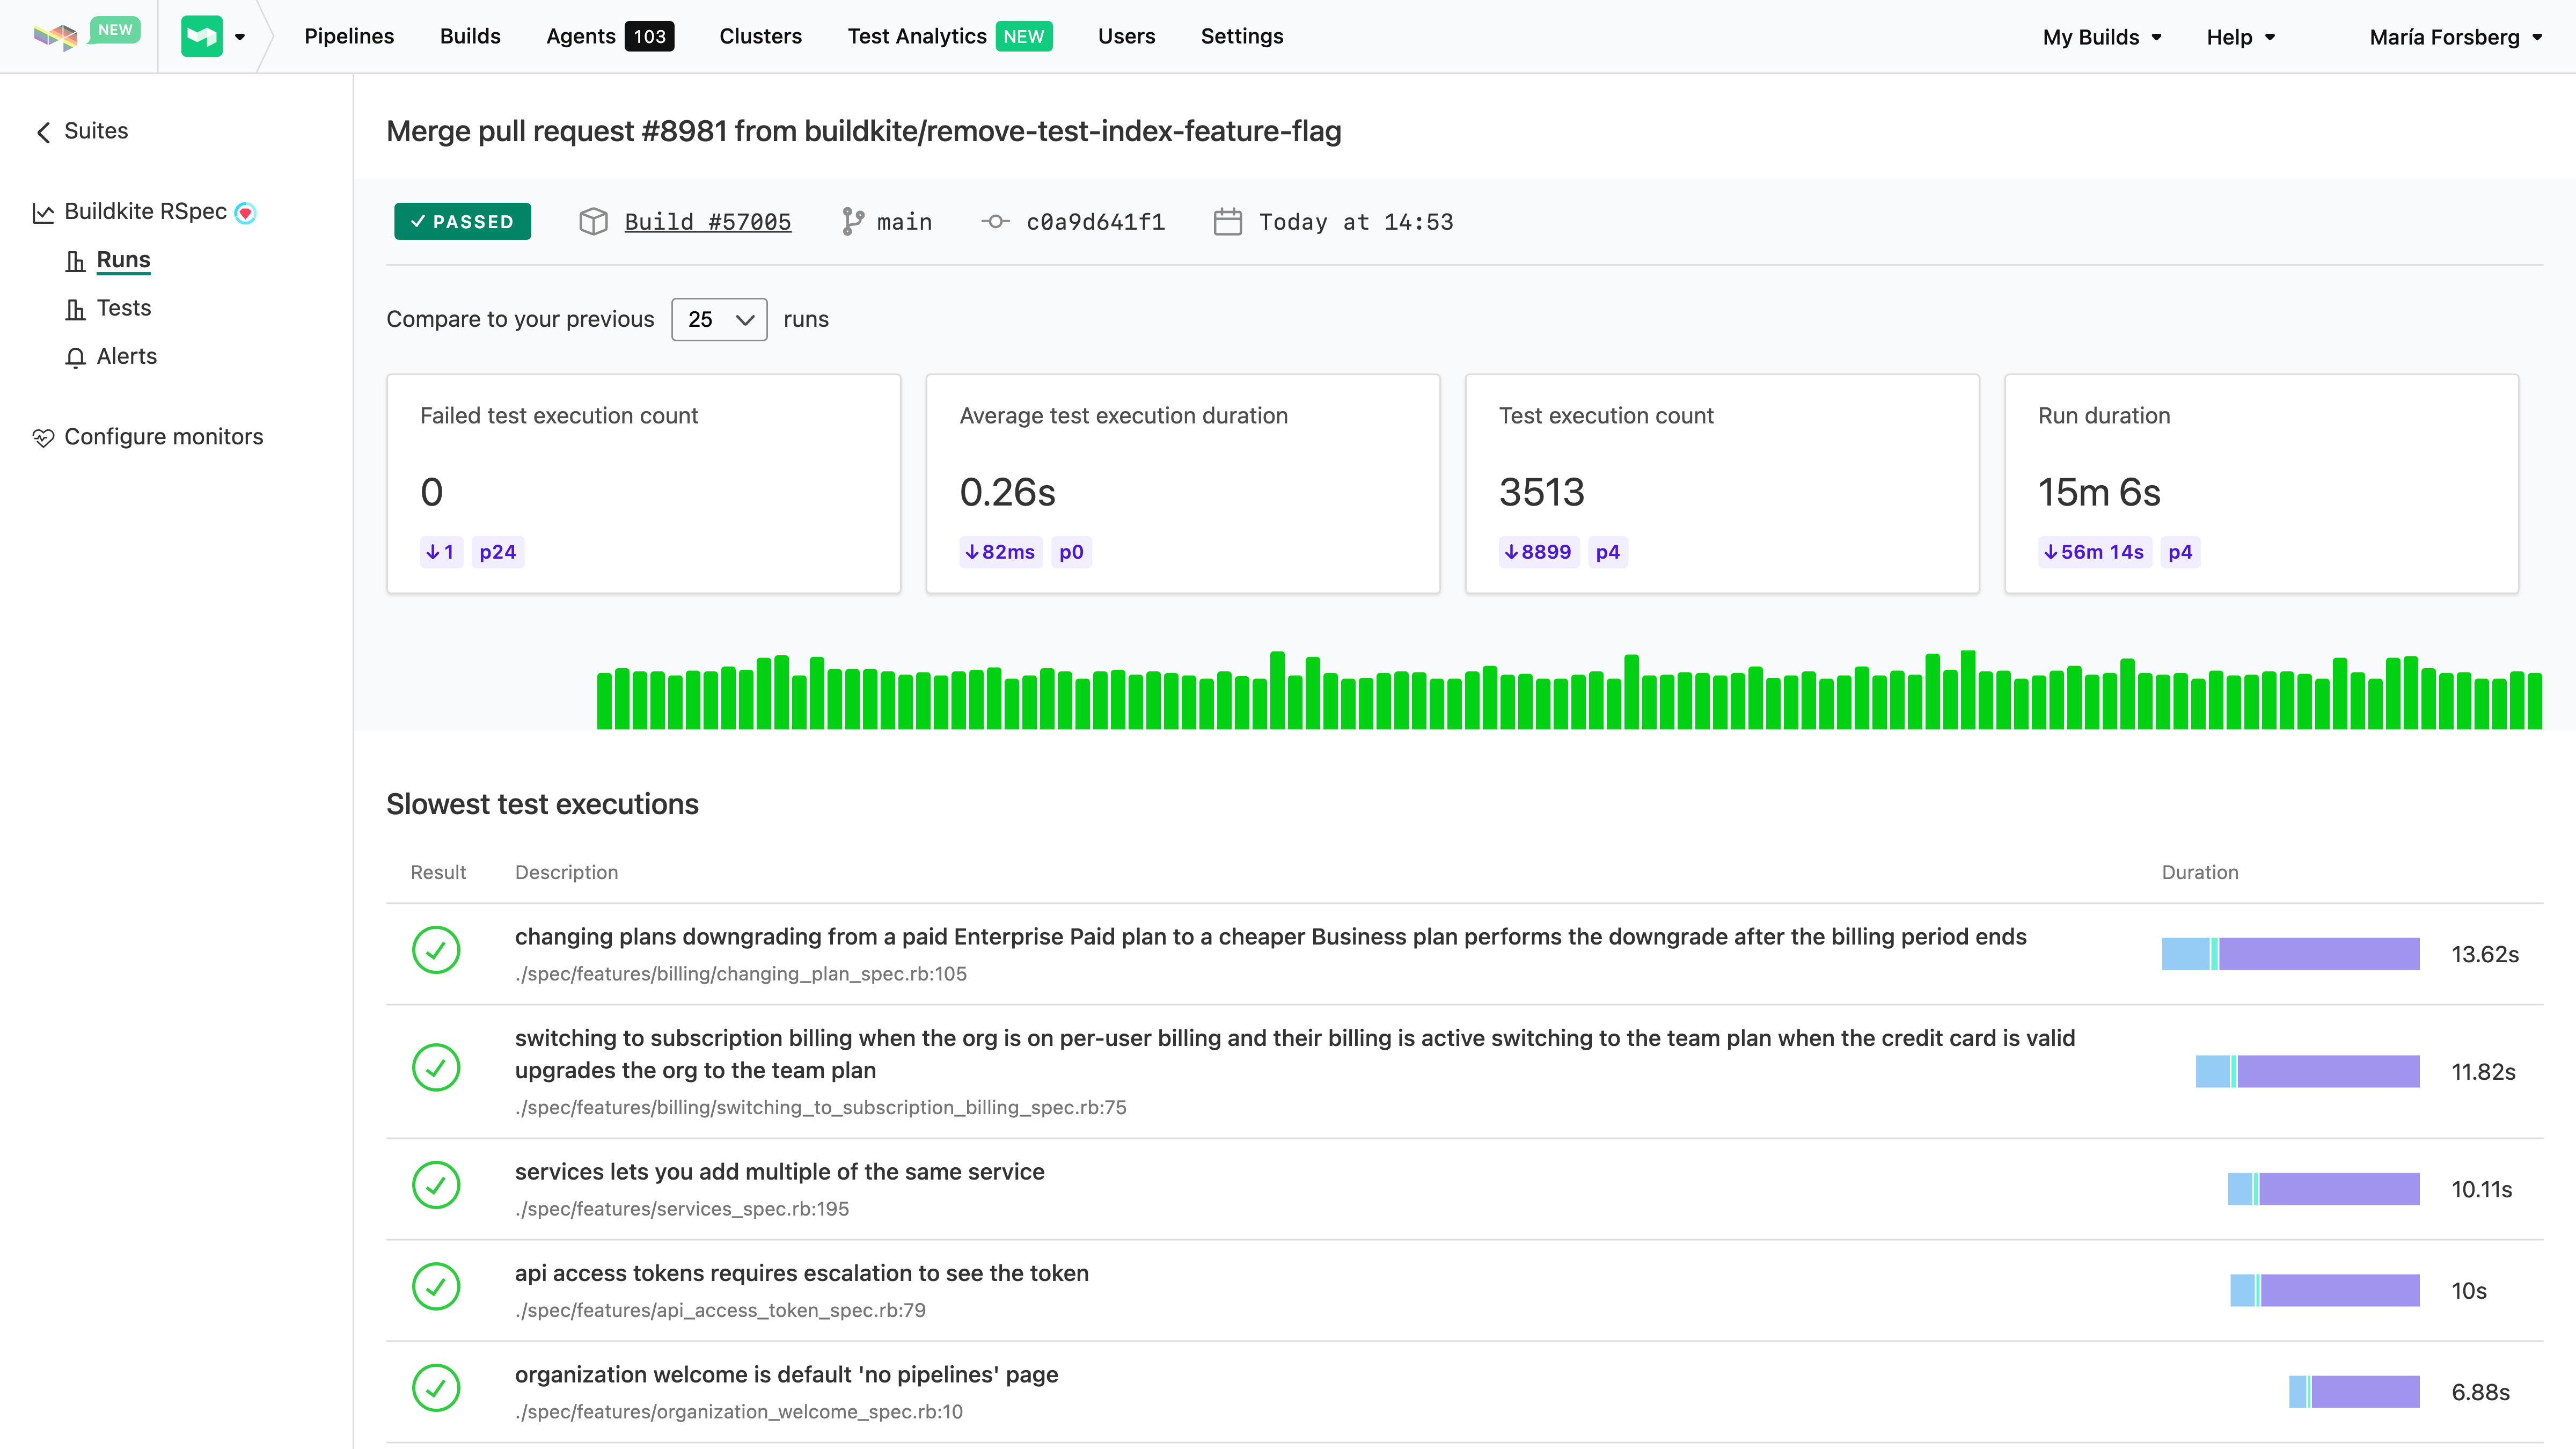The image size is (2576, 1449).
Task: Click the down 56m 14s change badge
Action: [2094, 552]
